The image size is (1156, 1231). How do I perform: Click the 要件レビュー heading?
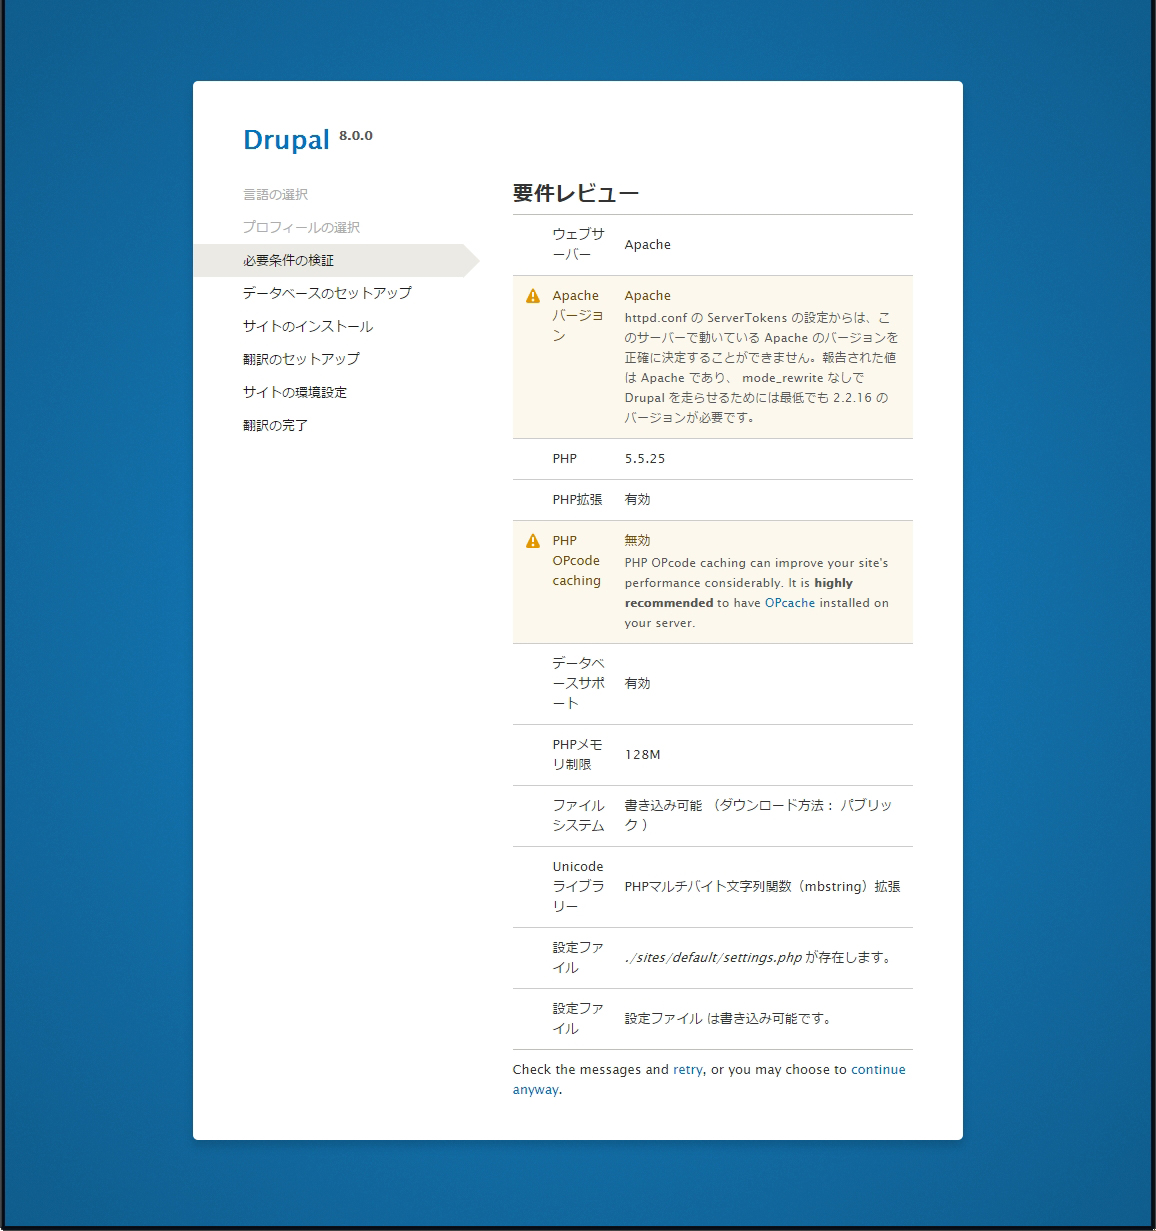point(575,193)
